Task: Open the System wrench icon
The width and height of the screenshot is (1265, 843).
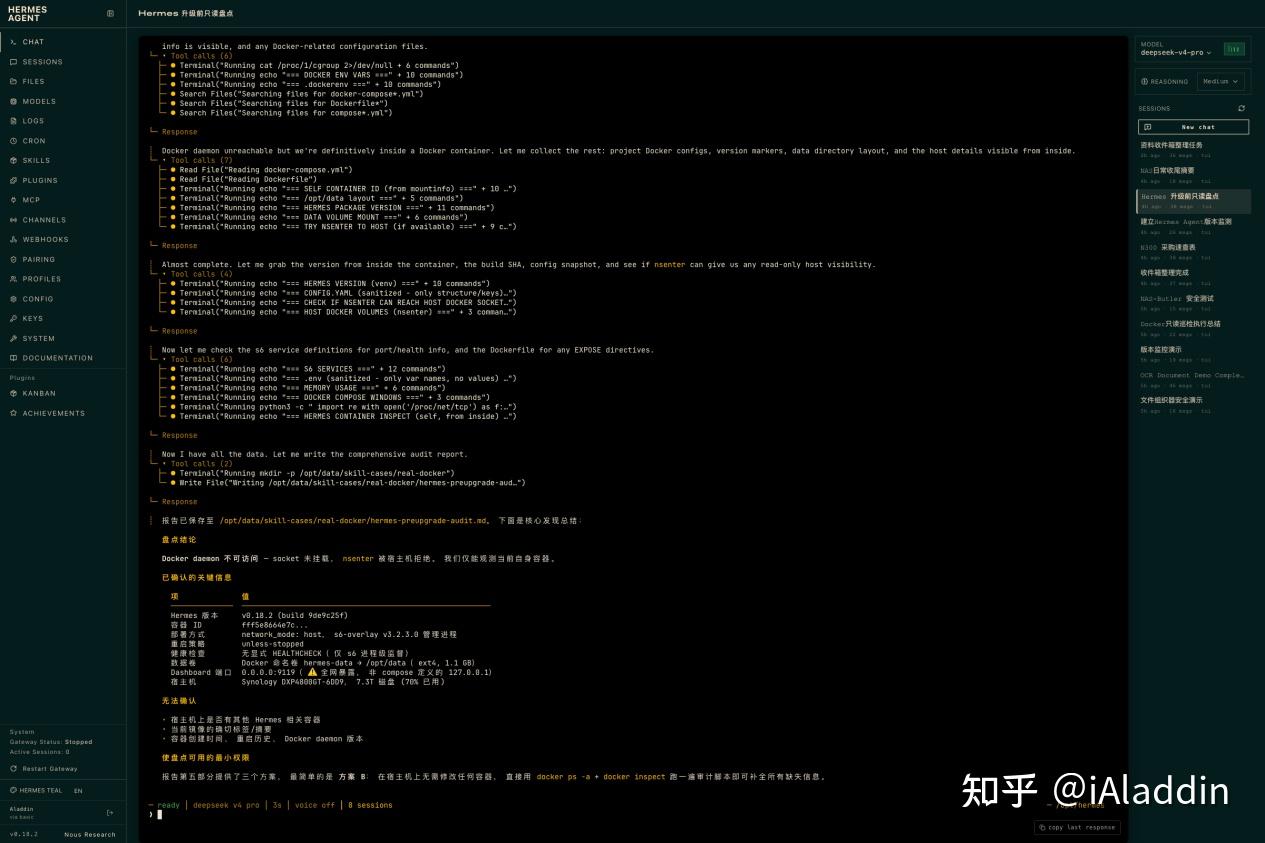Action: tap(13, 338)
